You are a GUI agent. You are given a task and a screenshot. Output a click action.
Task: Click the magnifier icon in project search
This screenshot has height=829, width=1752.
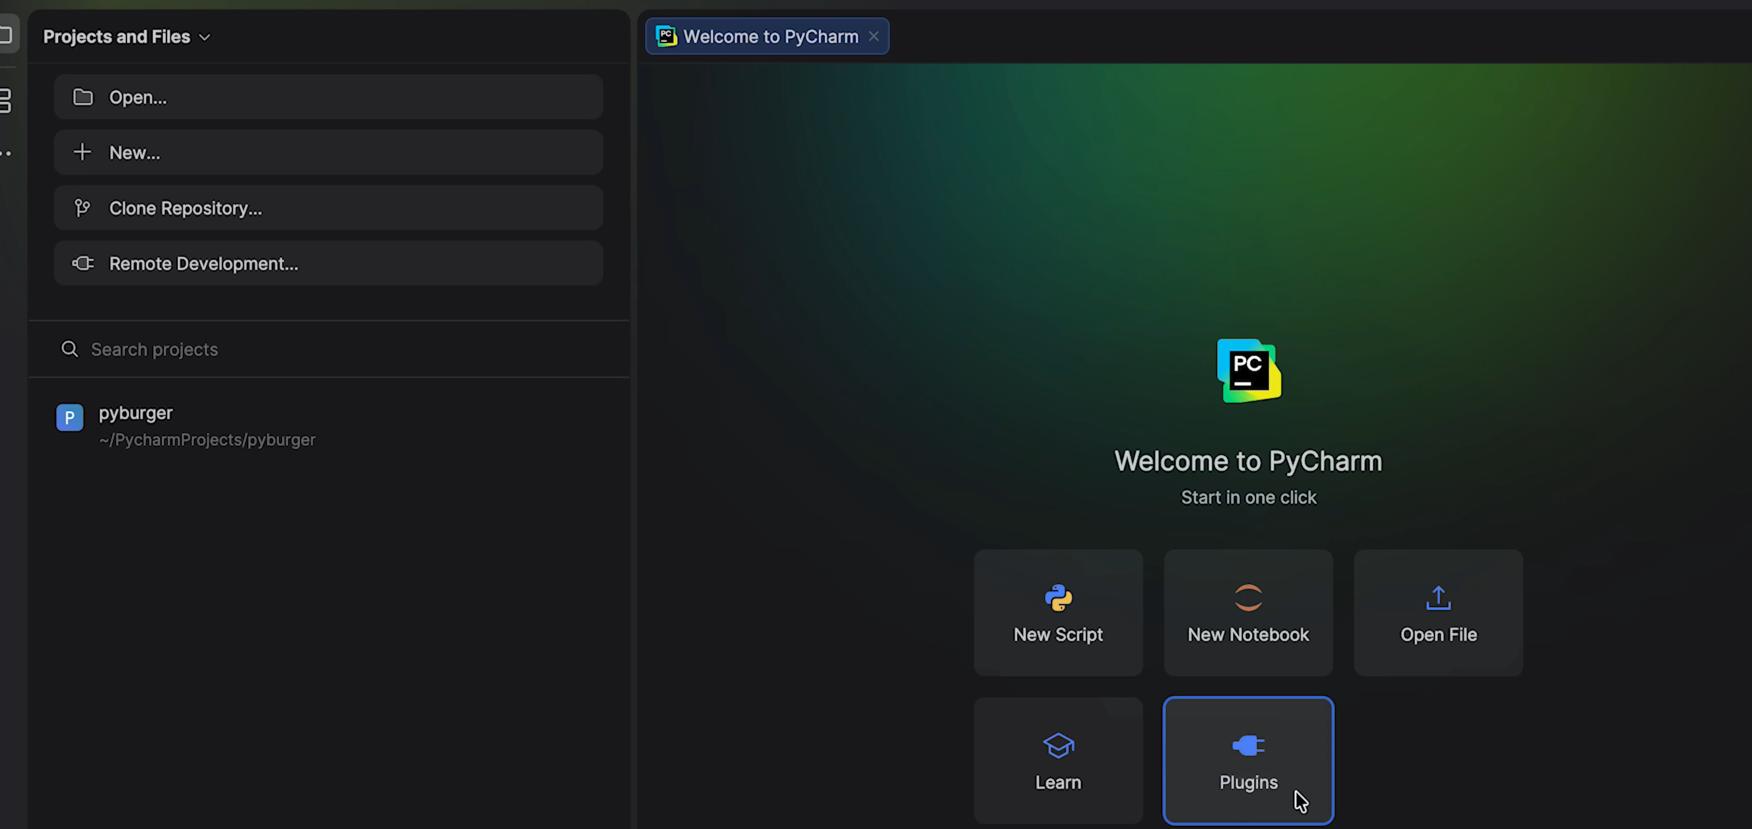(x=69, y=349)
